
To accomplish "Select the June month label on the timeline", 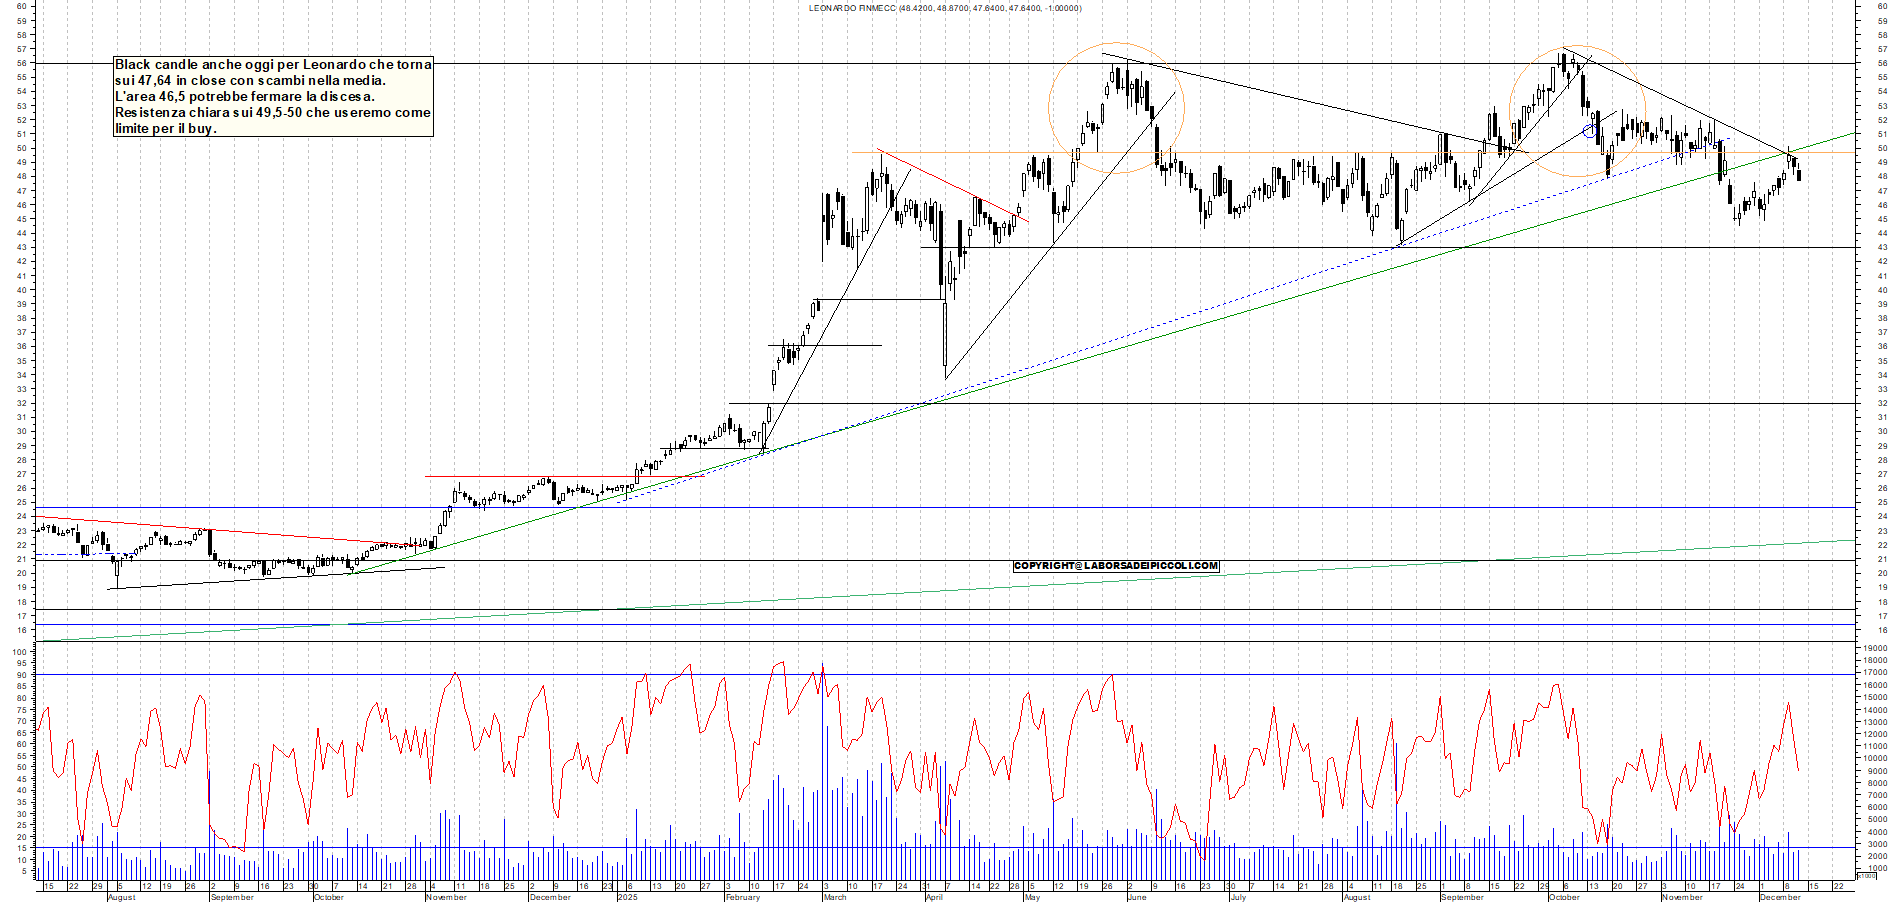I will 1136,897.
